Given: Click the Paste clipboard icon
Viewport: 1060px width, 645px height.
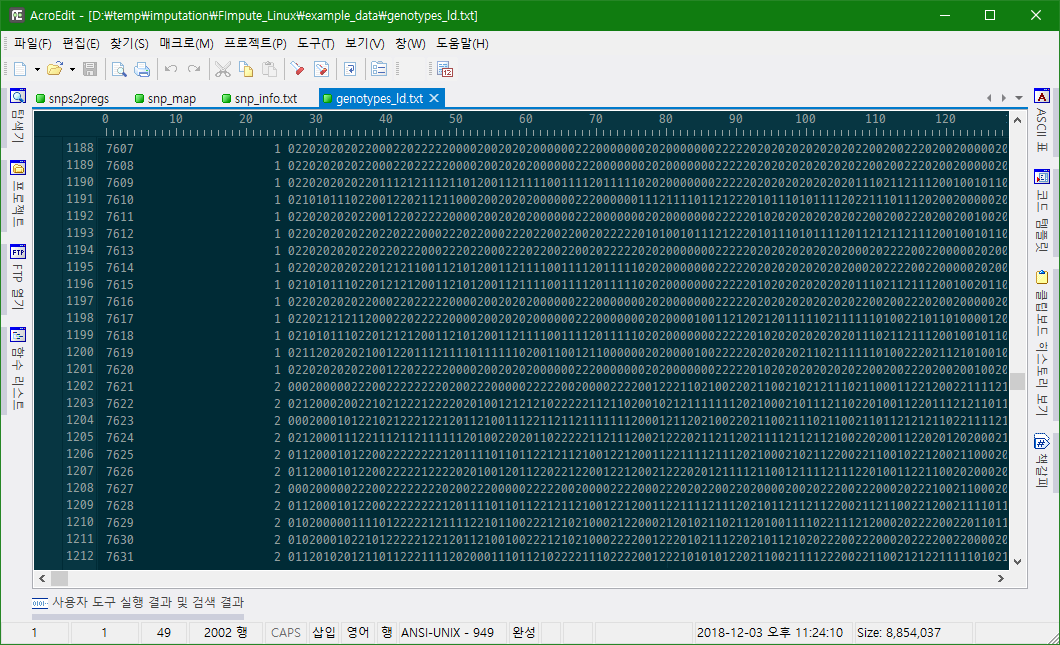Looking at the screenshot, I should click(269, 69).
